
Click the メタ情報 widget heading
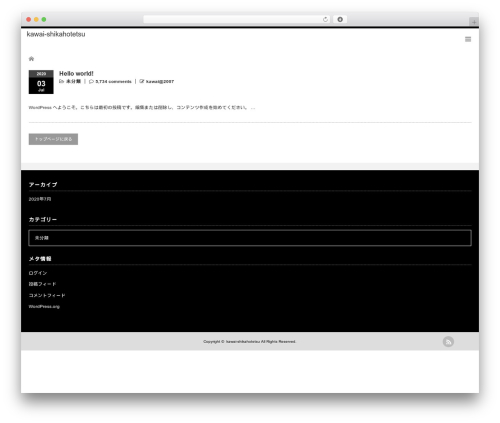click(x=40, y=259)
